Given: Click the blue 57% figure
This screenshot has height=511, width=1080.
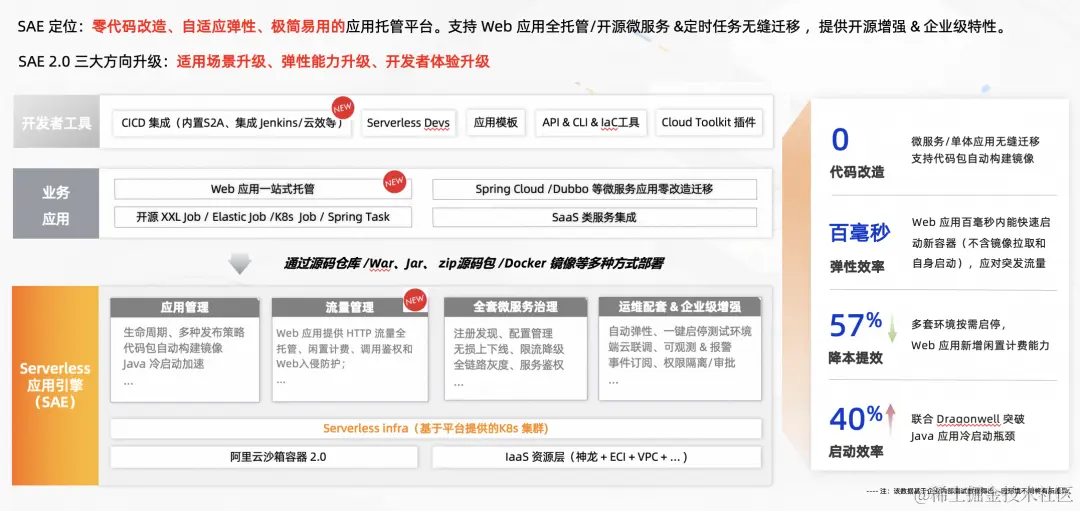Looking at the screenshot, I should pos(856,325).
